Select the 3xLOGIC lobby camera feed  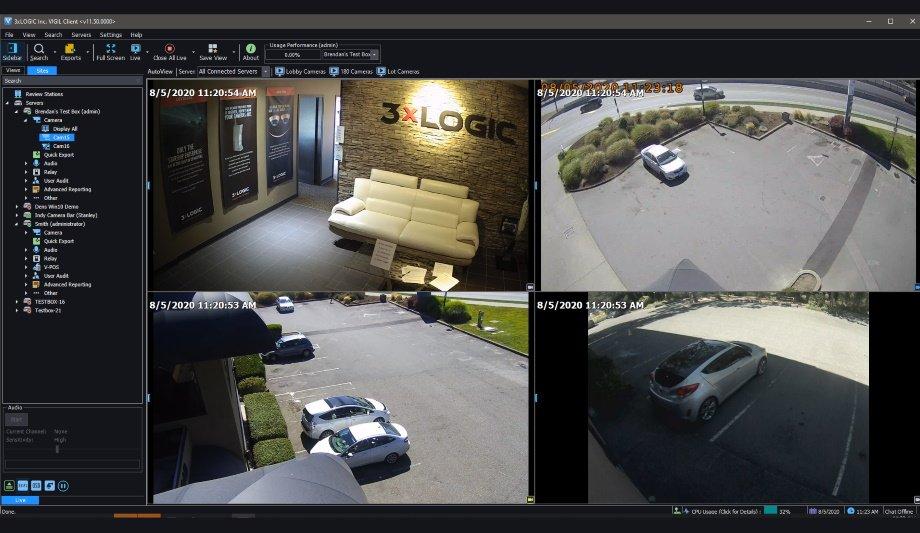pyautogui.click(x=338, y=185)
